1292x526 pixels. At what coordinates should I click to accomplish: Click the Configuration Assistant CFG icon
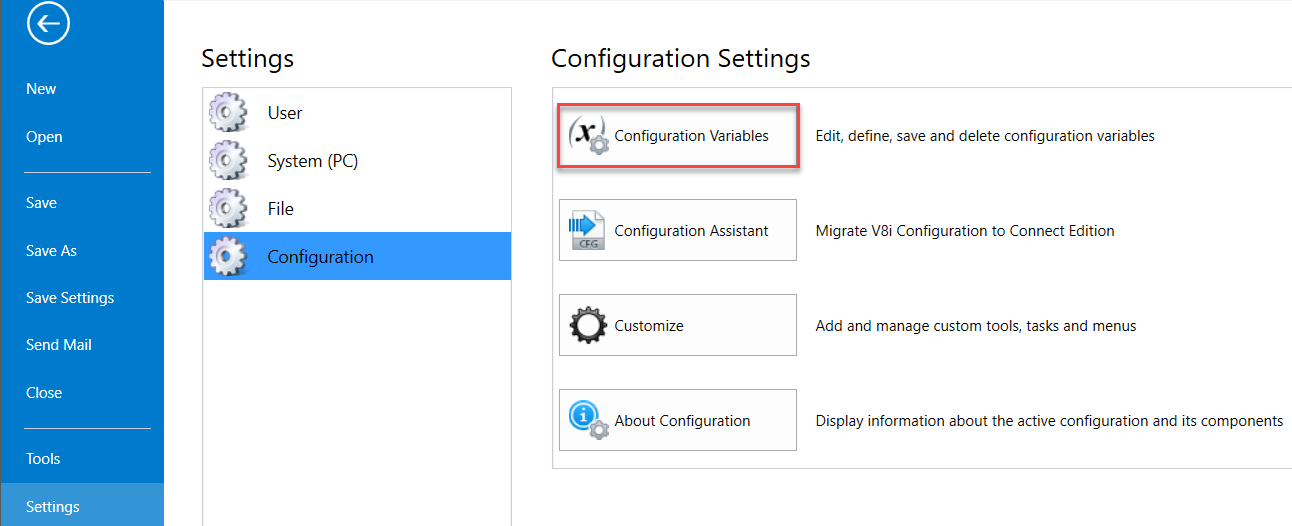pos(587,230)
